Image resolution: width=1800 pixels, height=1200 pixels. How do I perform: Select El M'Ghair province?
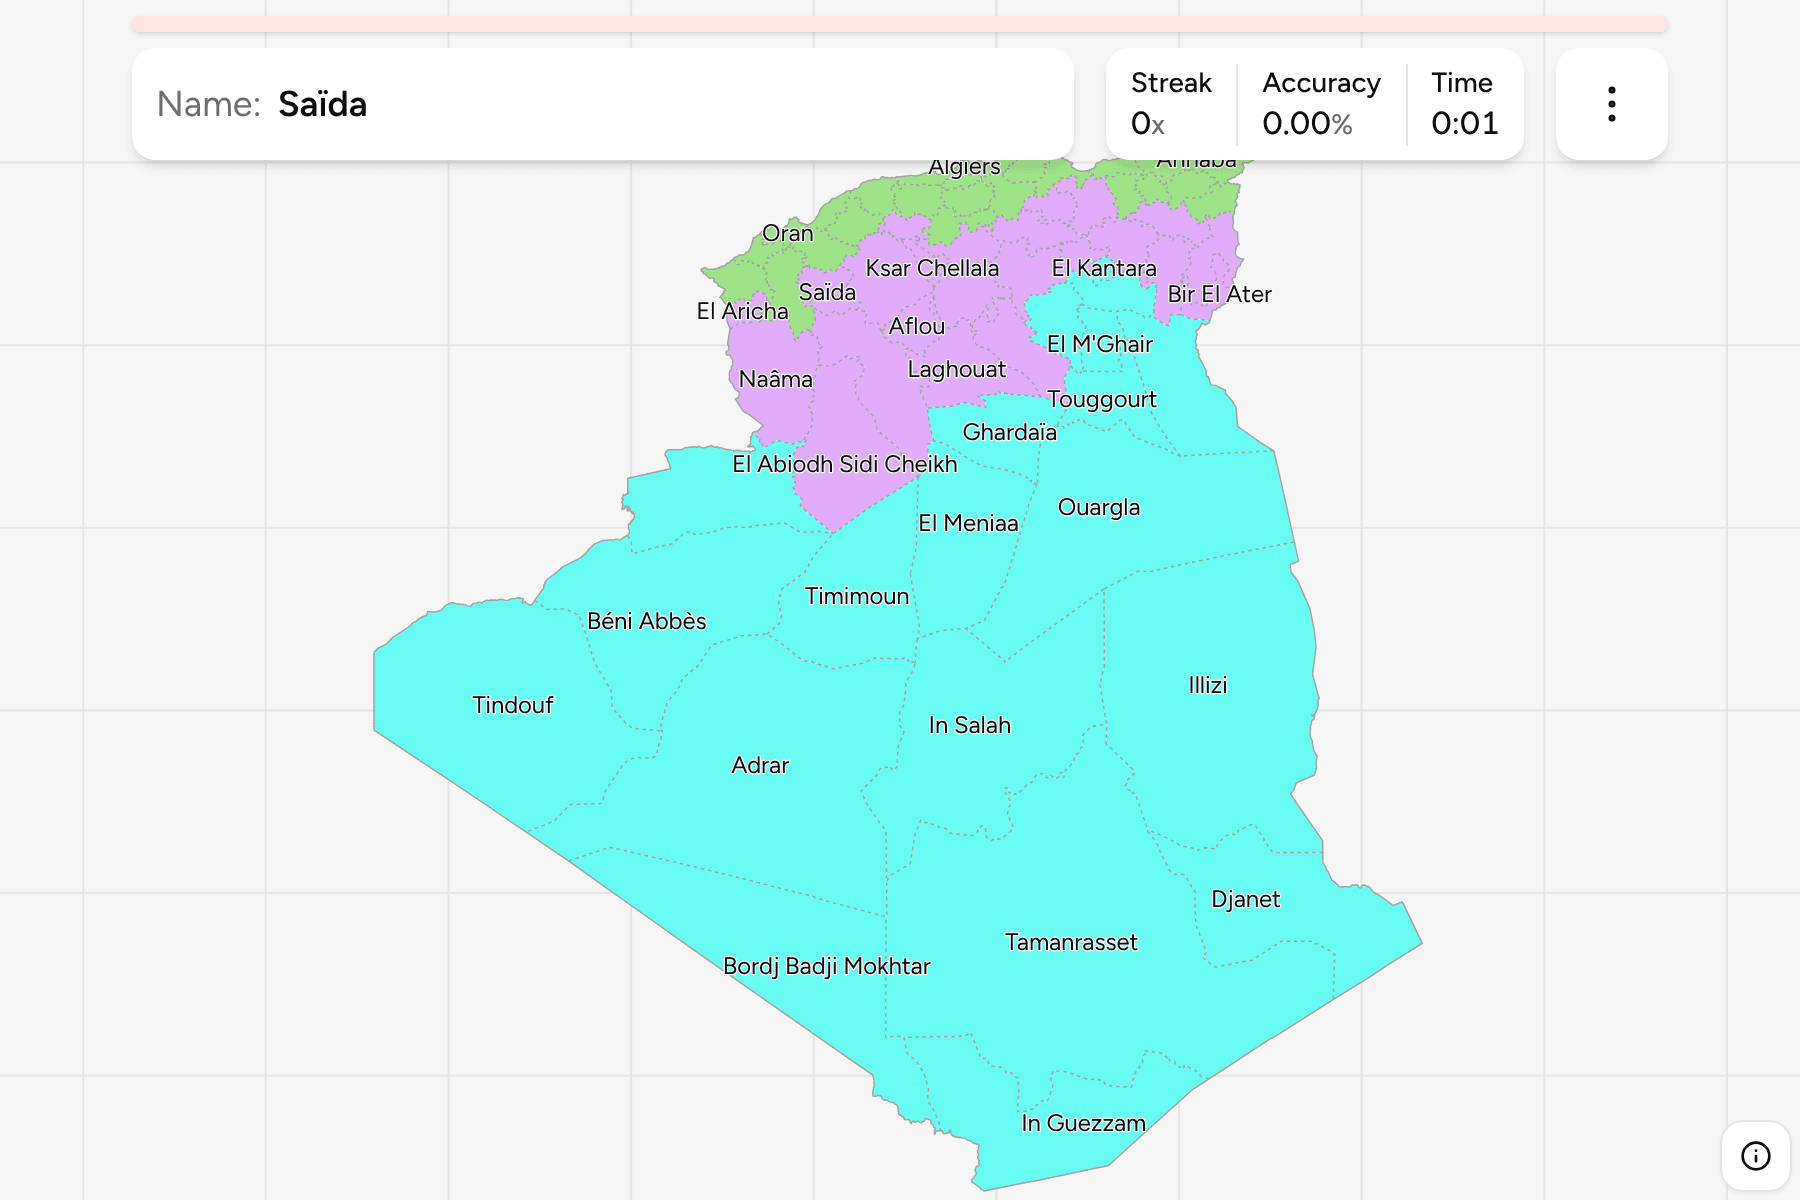[x=1100, y=344]
